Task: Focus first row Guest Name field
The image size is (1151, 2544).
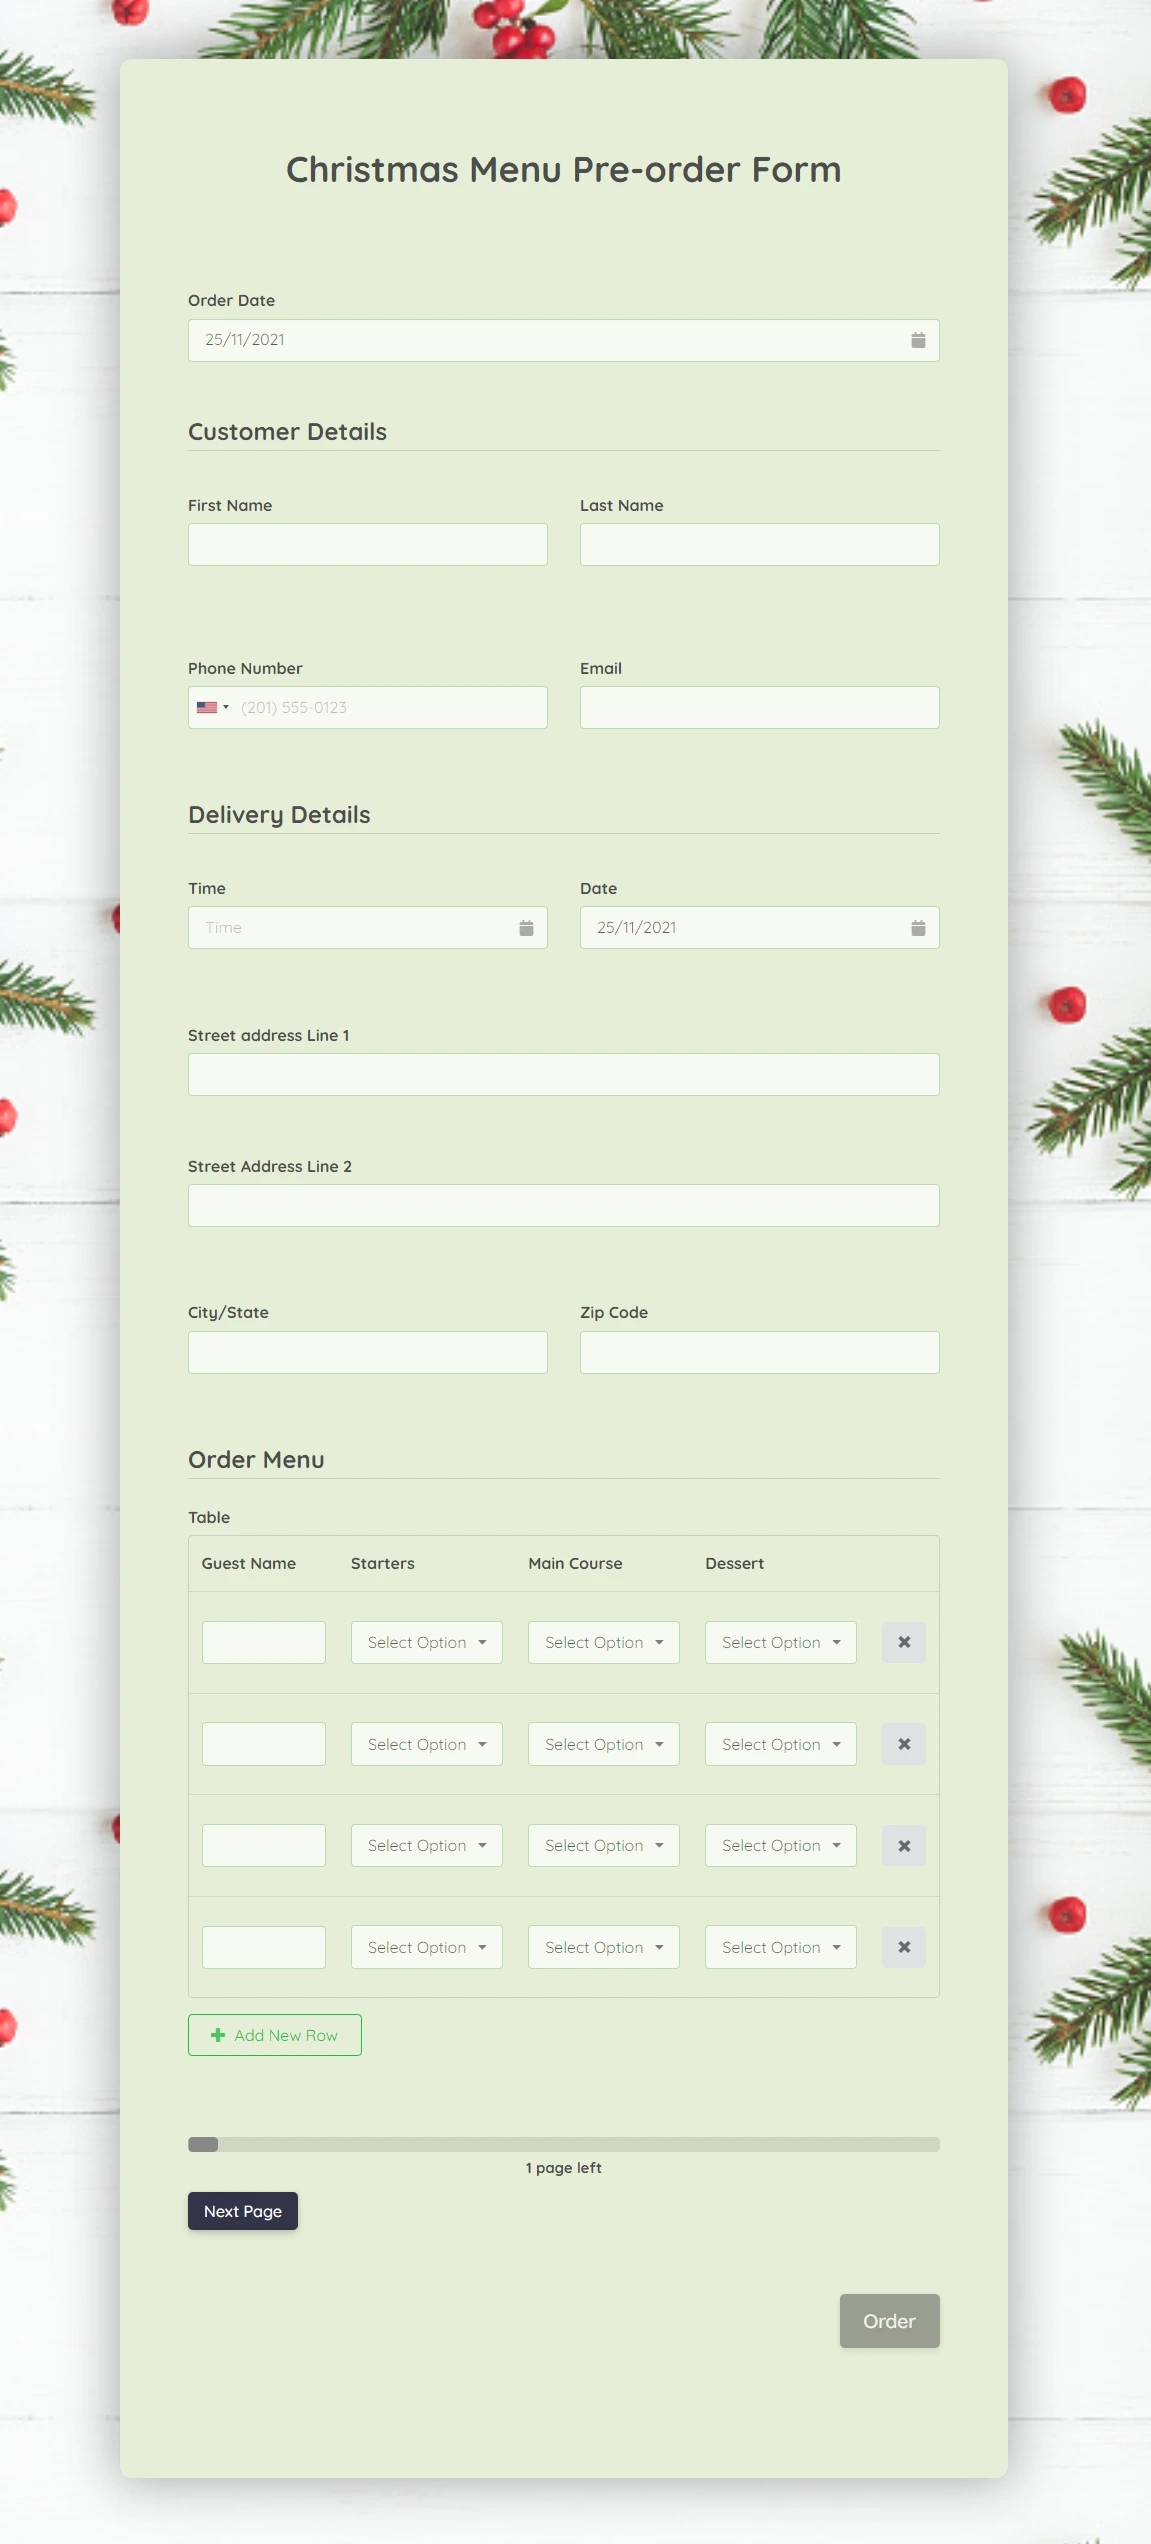Action: [x=264, y=1642]
